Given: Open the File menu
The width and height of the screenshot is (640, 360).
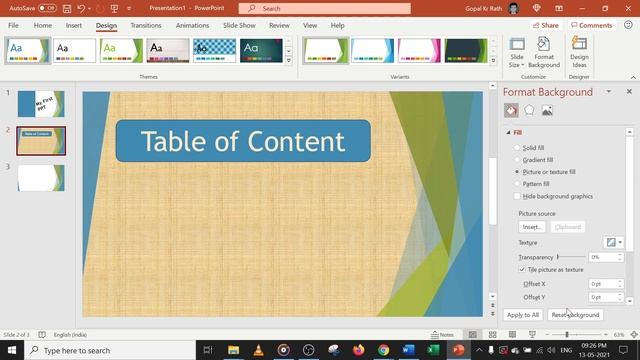Looking at the screenshot, I should (x=13, y=25).
